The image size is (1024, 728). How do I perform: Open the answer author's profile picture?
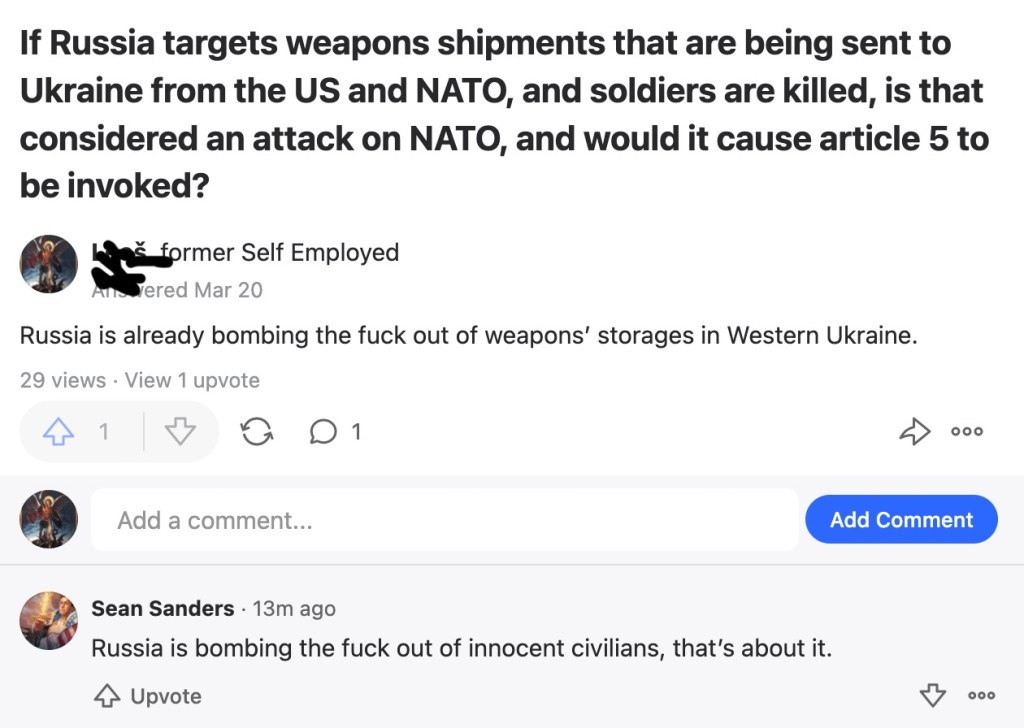pos(48,264)
